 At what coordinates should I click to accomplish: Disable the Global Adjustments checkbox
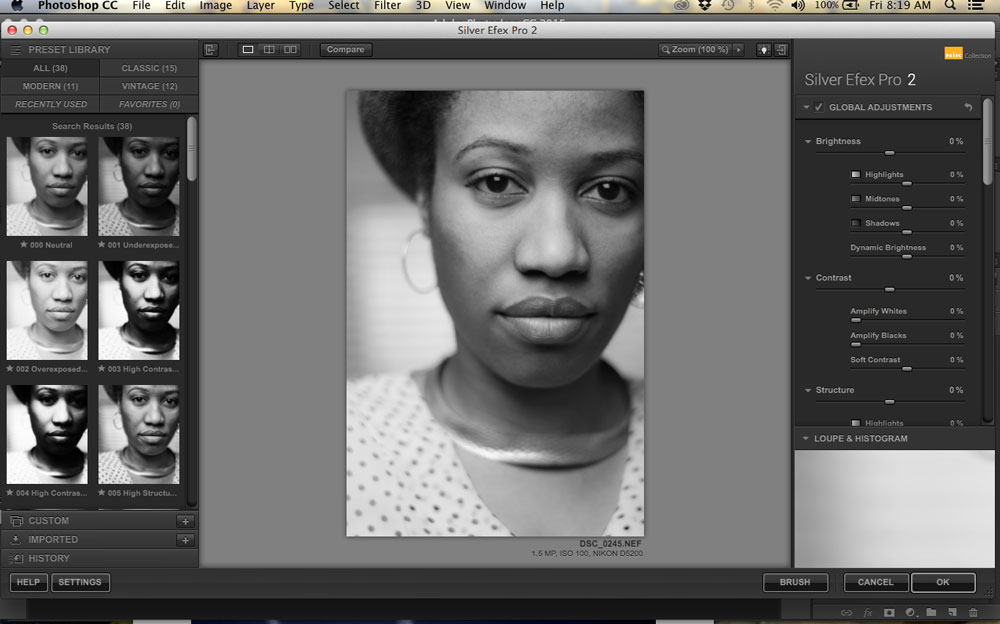[x=819, y=107]
